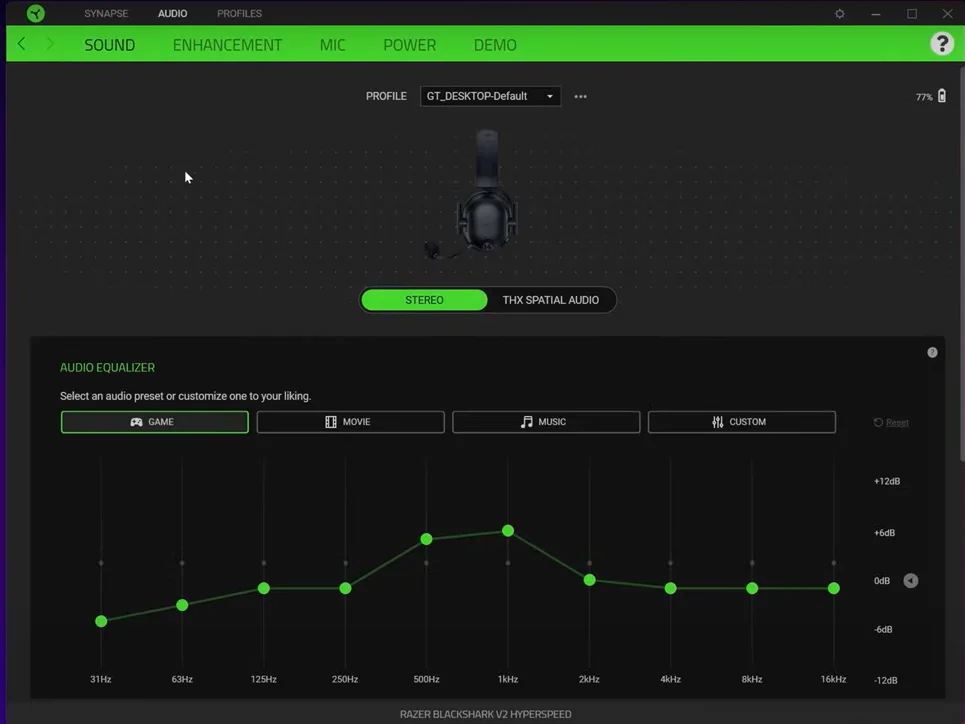Select the CUSTOM equalizer preset
The image size is (965, 724).
742,422
